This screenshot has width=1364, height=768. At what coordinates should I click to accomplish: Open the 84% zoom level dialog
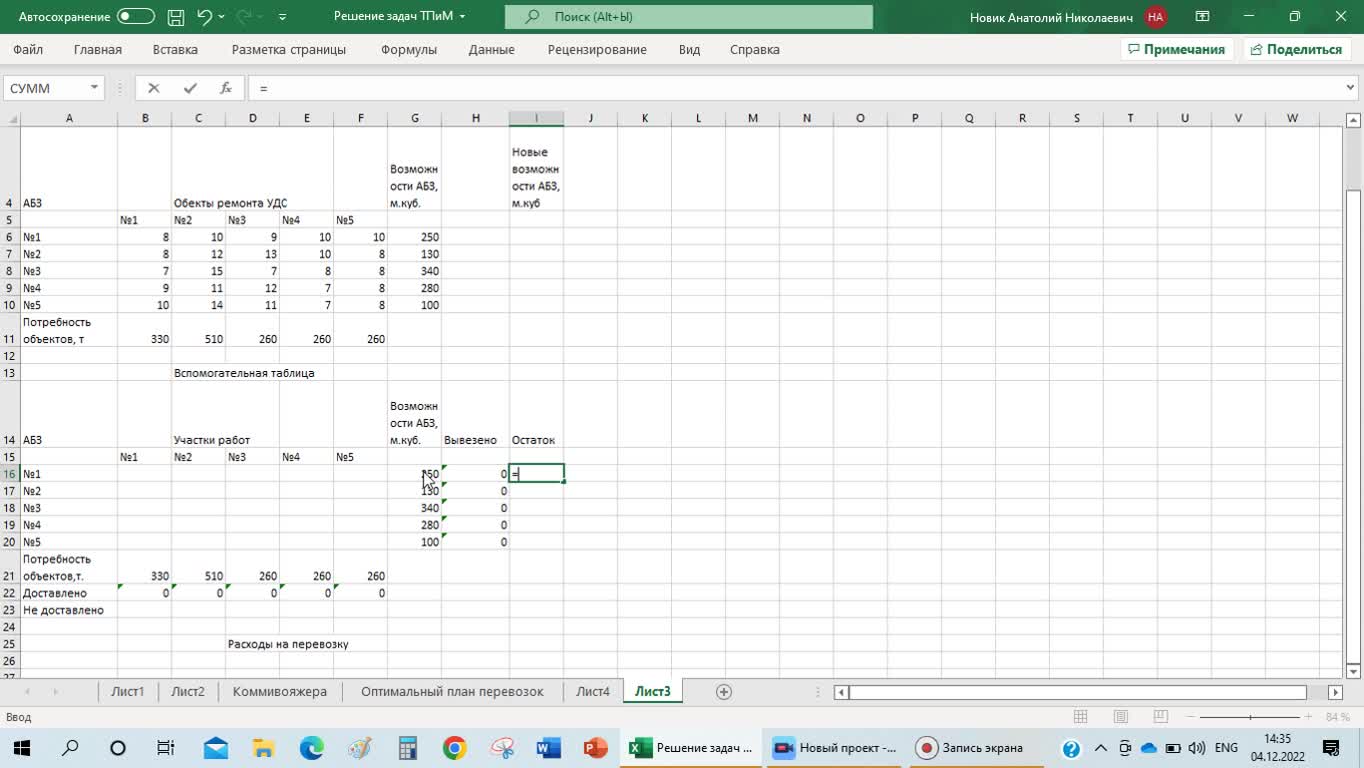[x=1337, y=717]
